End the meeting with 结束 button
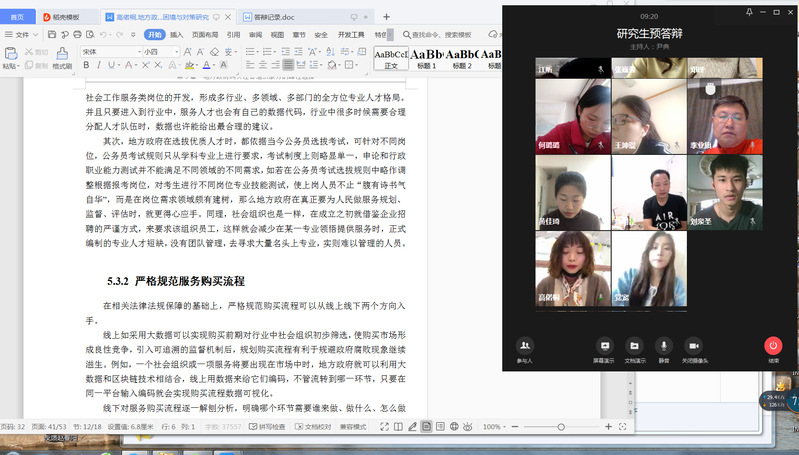 773,348
